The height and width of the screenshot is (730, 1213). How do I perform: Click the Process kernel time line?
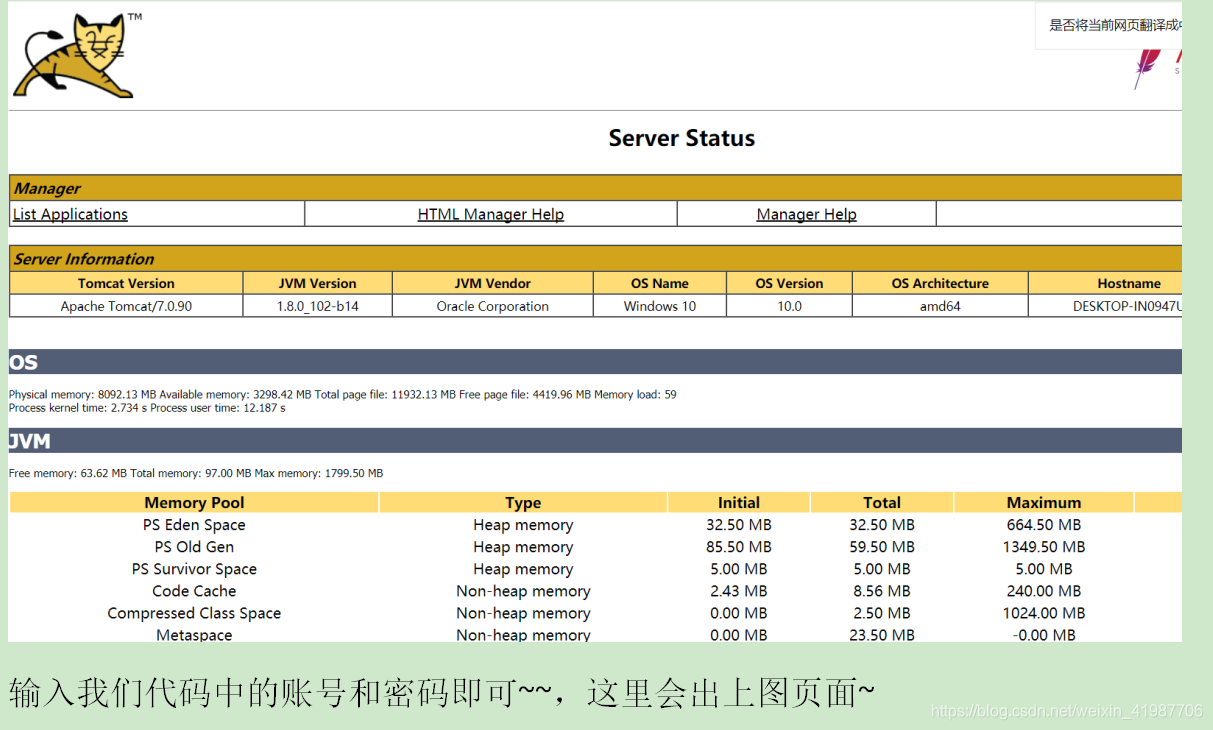click(147, 408)
